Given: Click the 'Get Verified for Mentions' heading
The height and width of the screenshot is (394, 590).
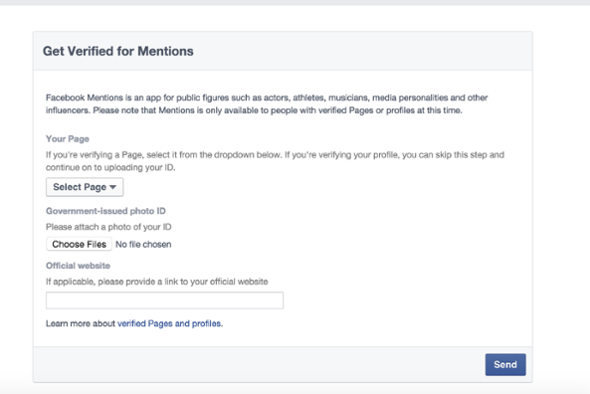Looking at the screenshot, I should (x=118, y=51).
